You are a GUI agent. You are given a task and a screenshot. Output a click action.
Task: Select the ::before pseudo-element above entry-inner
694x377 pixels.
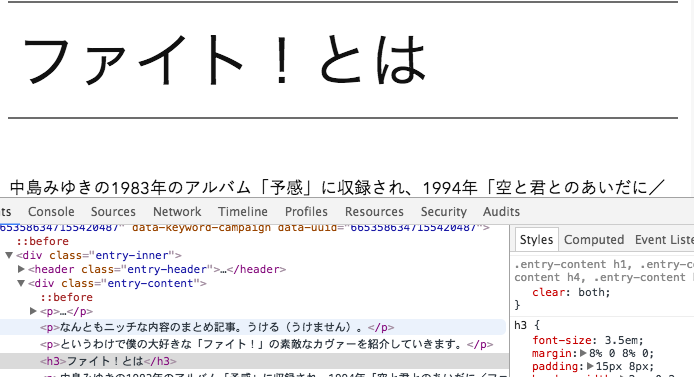click(42, 241)
